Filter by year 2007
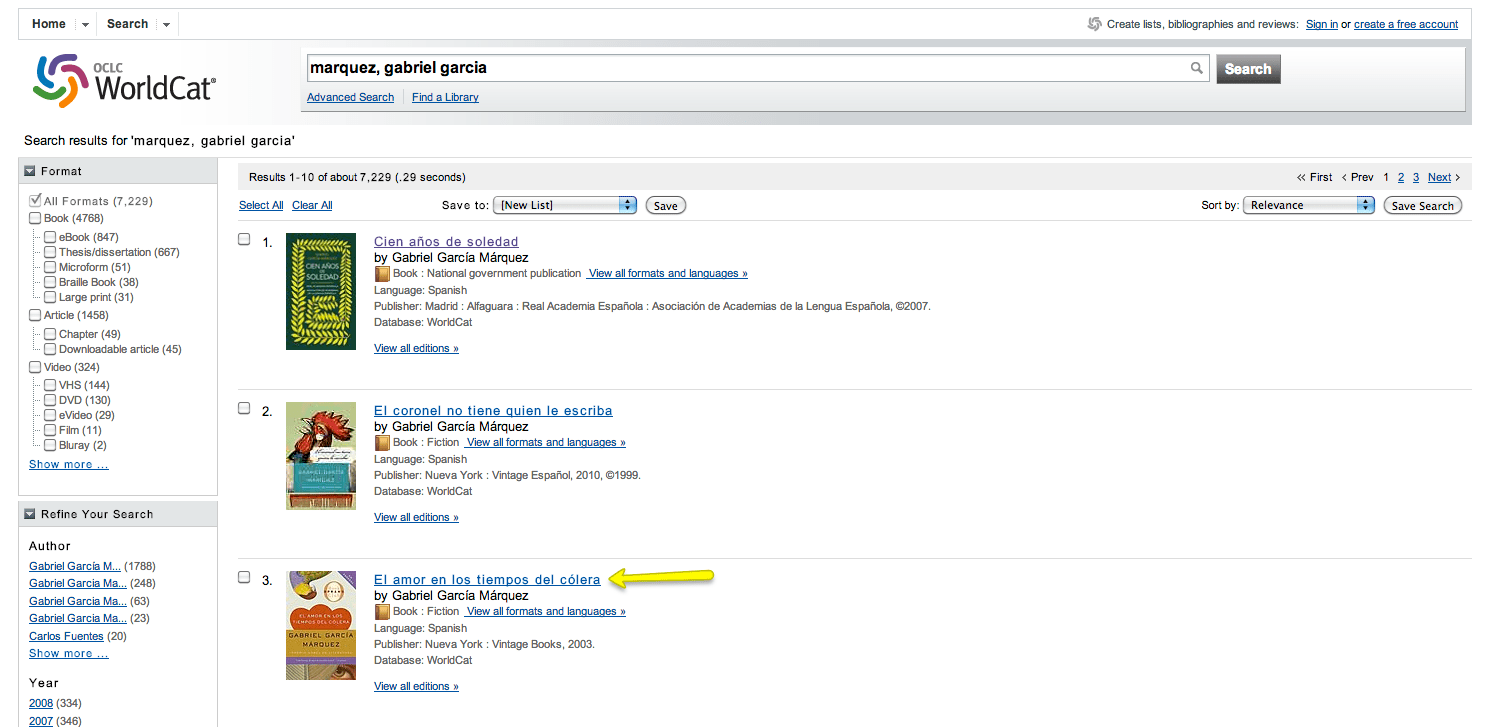 click(x=41, y=720)
